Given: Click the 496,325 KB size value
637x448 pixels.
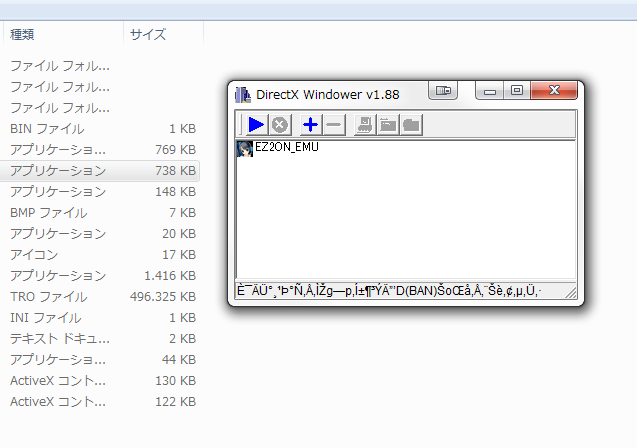Looking at the screenshot, I should click(x=163, y=297).
